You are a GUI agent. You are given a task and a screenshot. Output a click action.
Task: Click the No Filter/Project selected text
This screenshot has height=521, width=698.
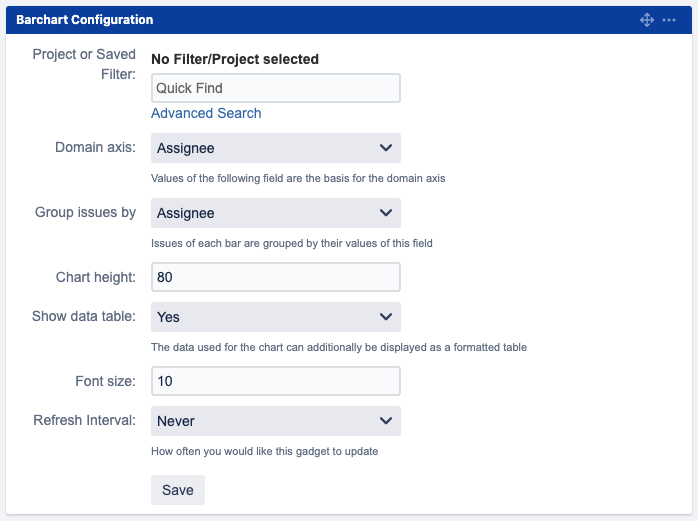tap(235, 59)
